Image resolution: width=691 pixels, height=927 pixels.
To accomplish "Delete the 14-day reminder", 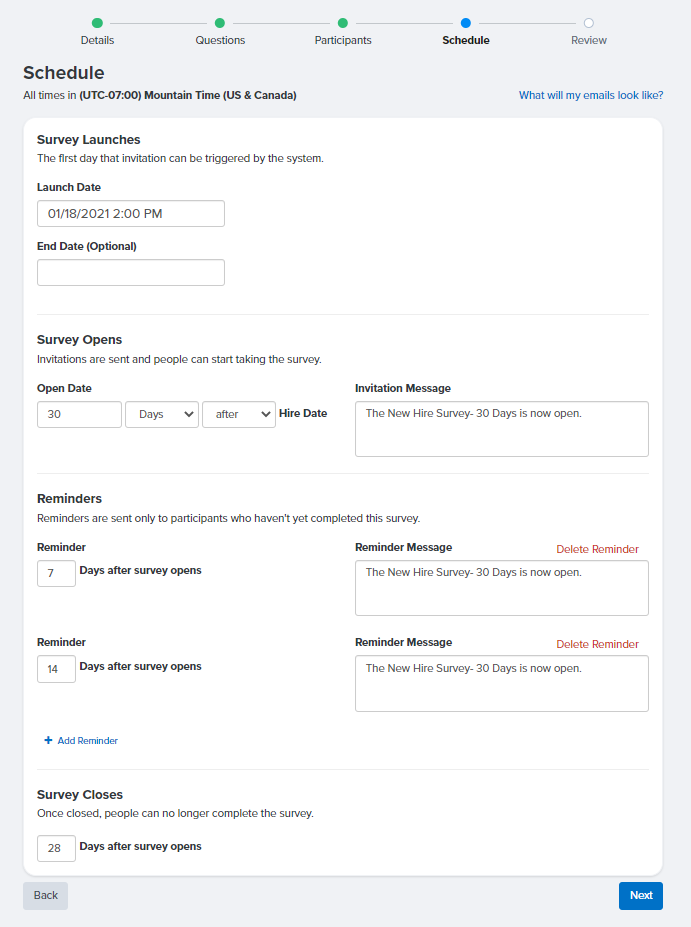I will click(597, 644).
